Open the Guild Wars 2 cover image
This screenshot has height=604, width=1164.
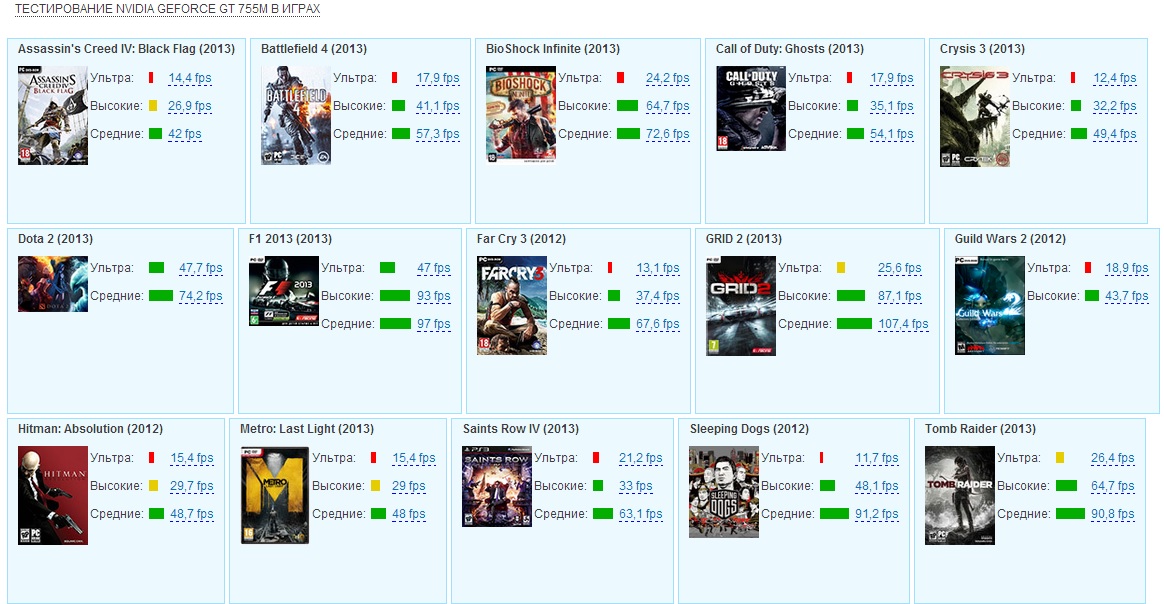[x=990, y=306]
